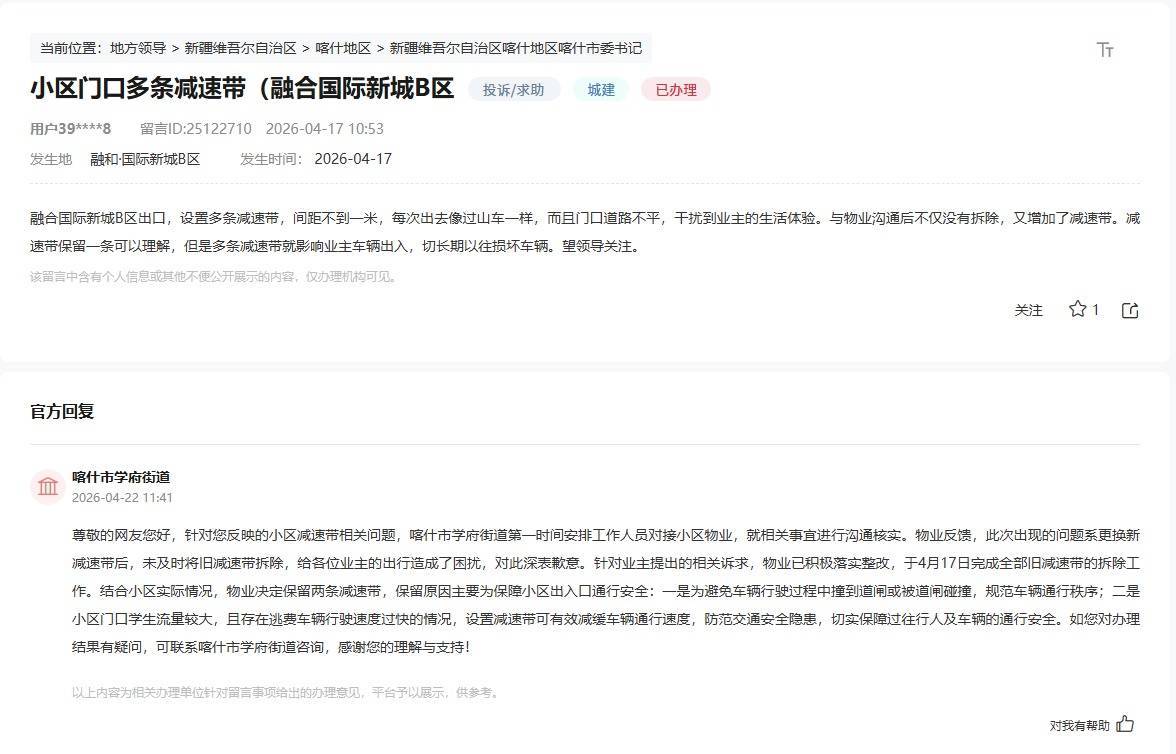Viewport: 1176px width, 754px height.
Task: Follow the post via 关注
Action: tap(1028, 310)
